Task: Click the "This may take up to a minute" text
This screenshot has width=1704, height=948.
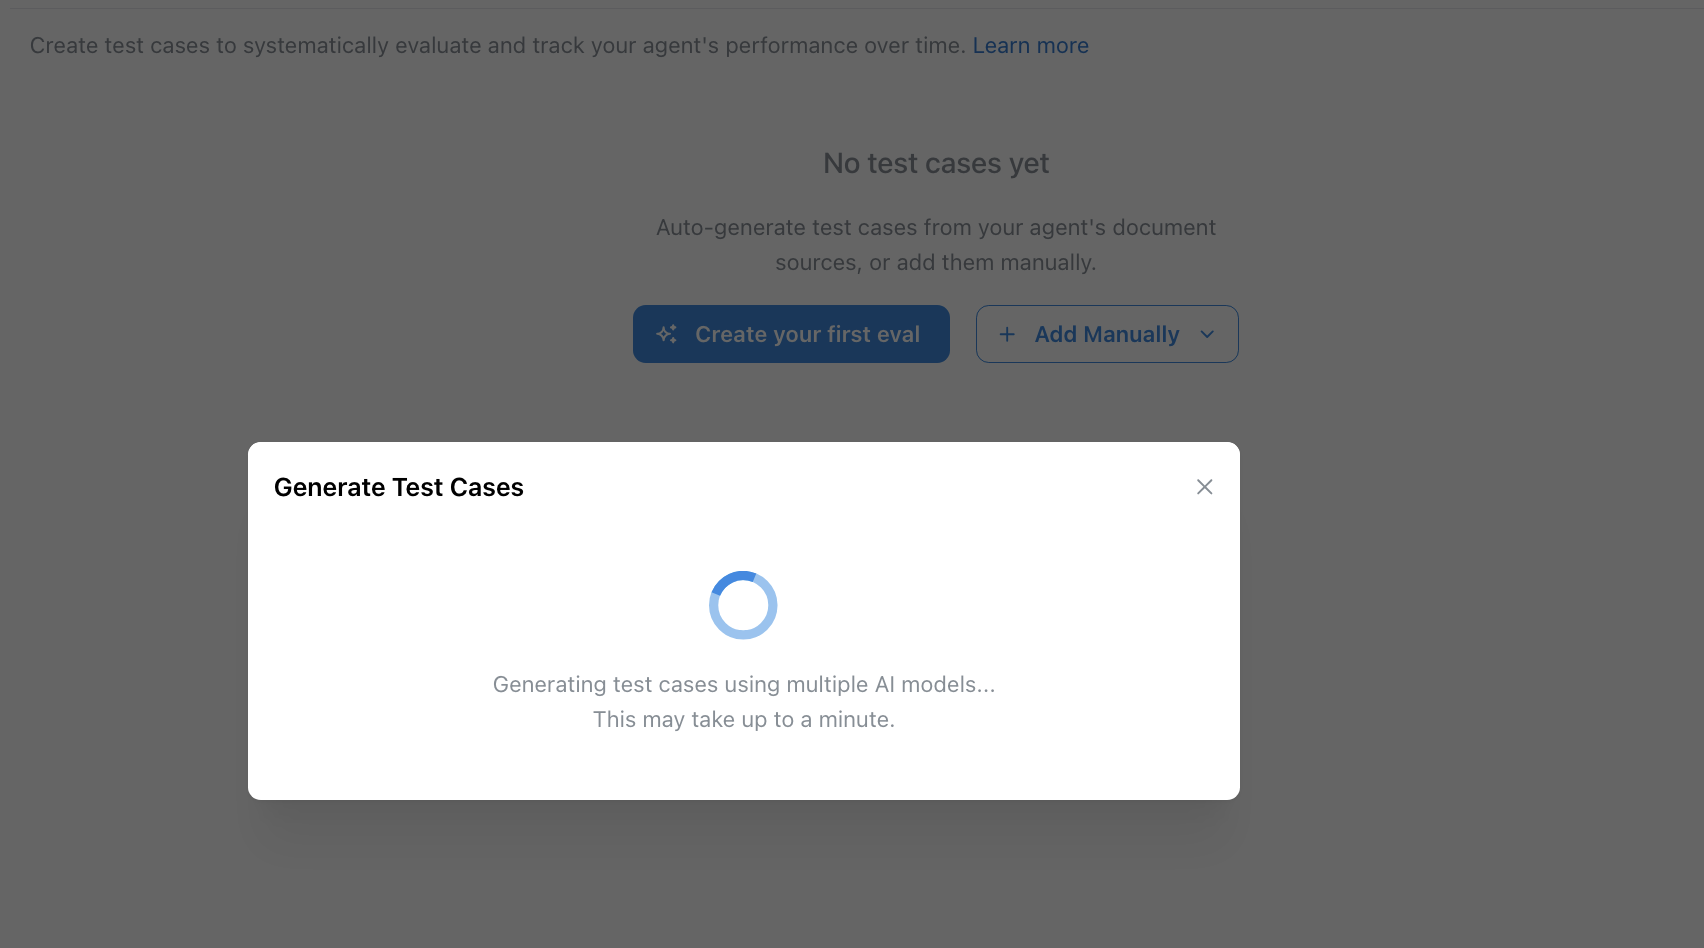Action: click(x=743, y=720)
